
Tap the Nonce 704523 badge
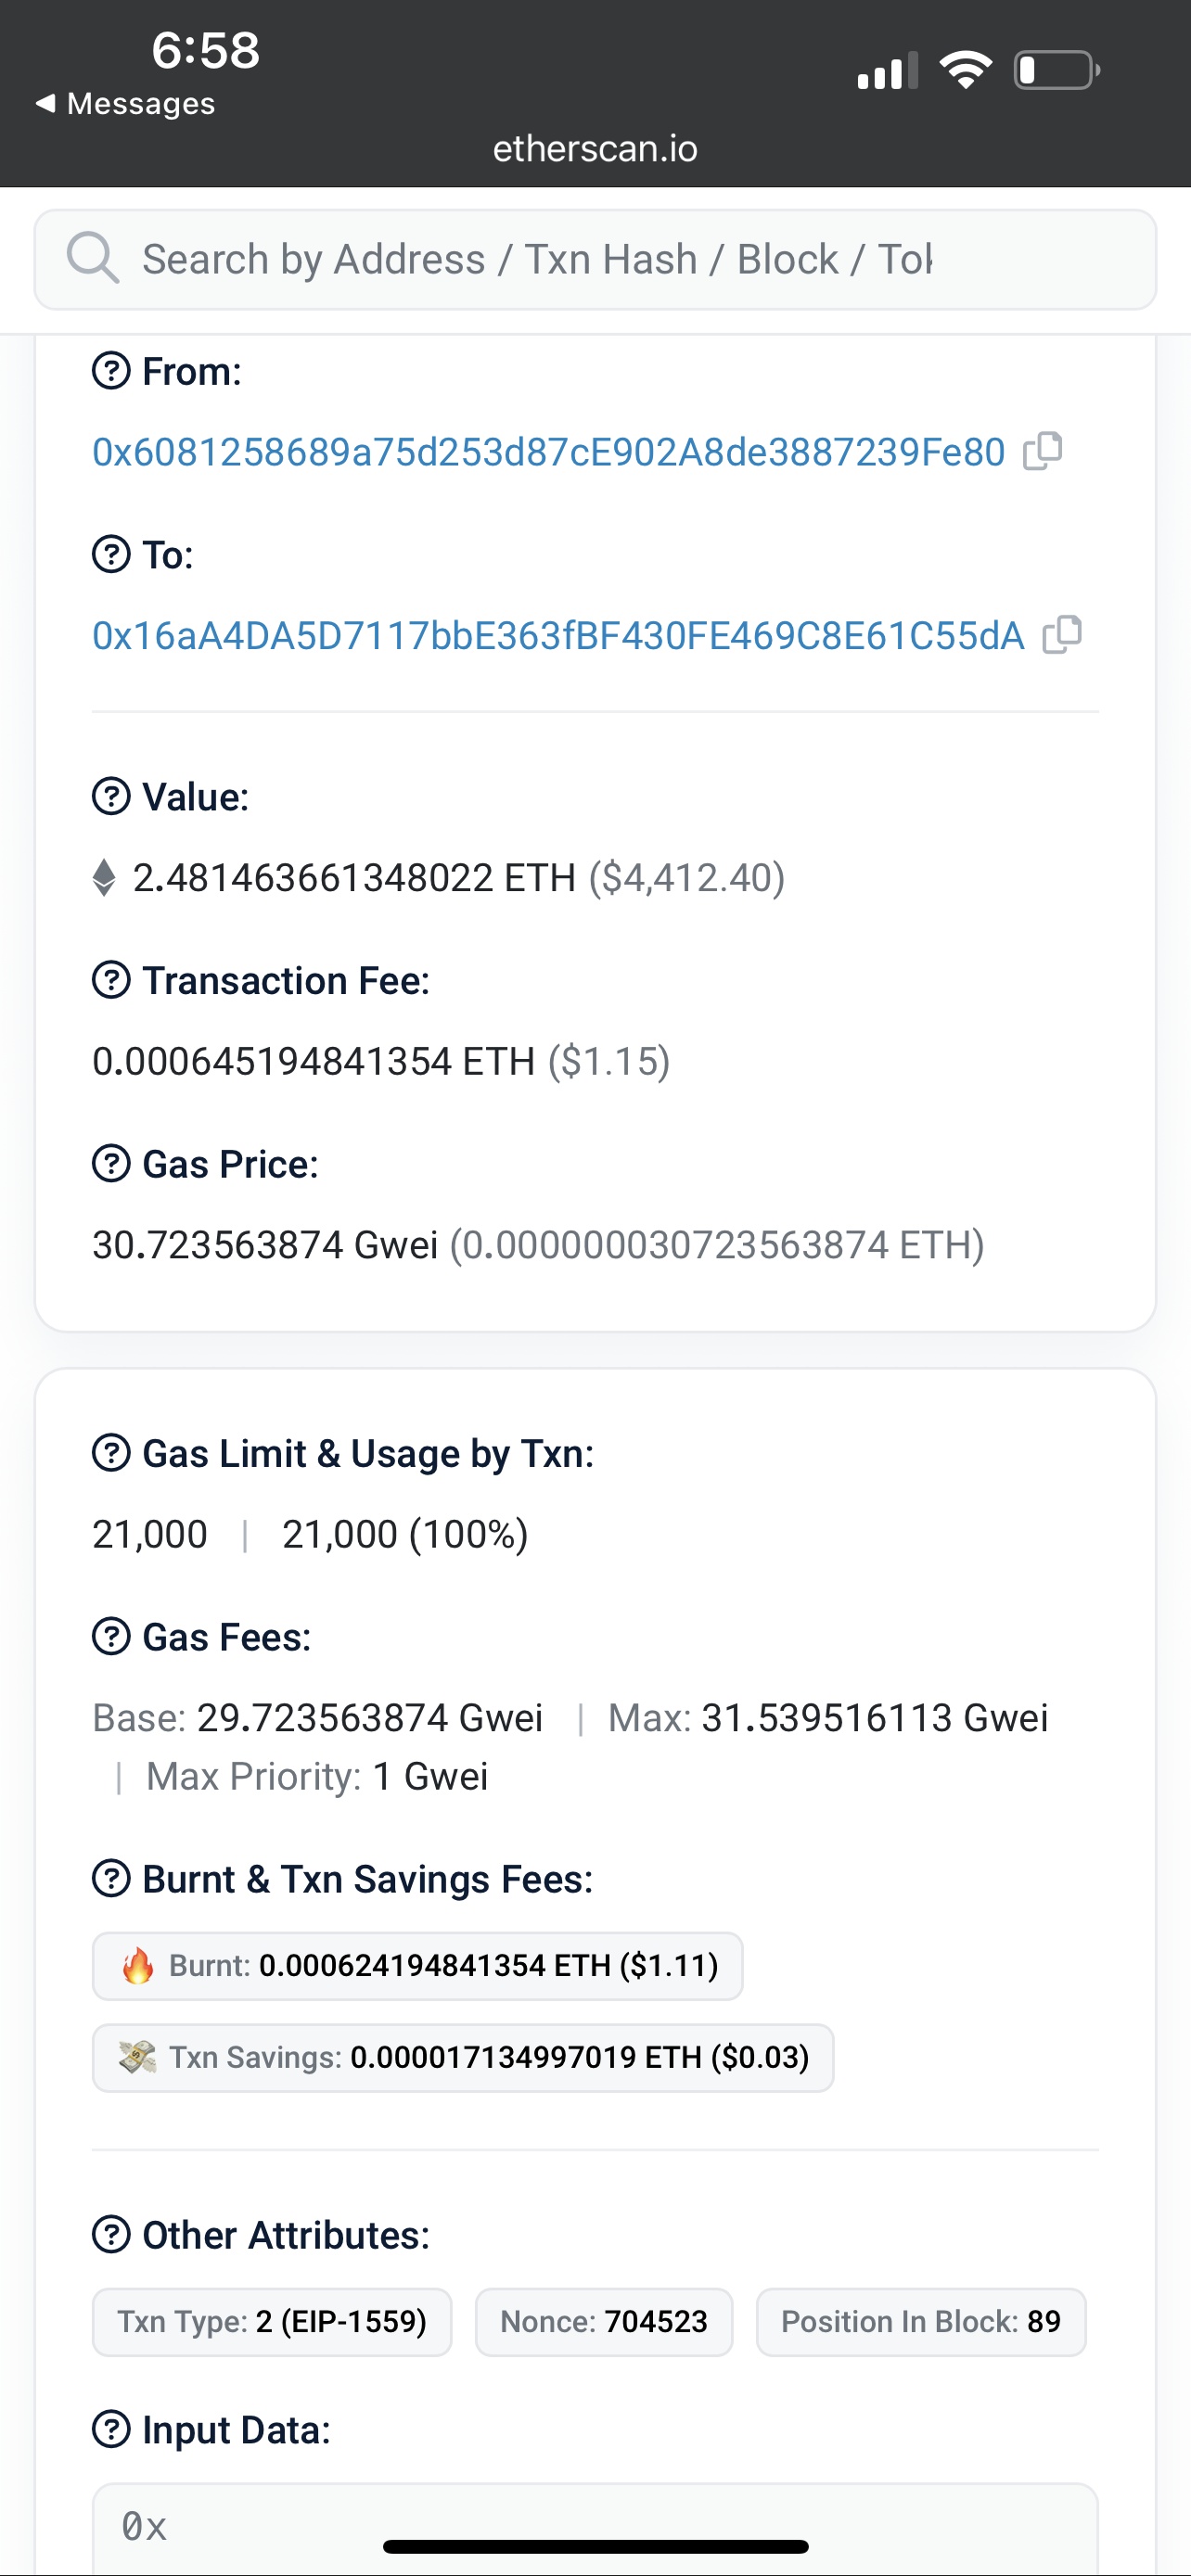(603, 2321)
